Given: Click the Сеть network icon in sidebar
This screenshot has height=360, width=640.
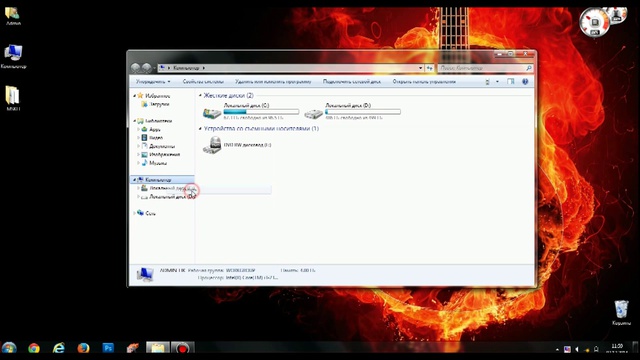Looking at the screenshot, I should (x=140, y=213).
